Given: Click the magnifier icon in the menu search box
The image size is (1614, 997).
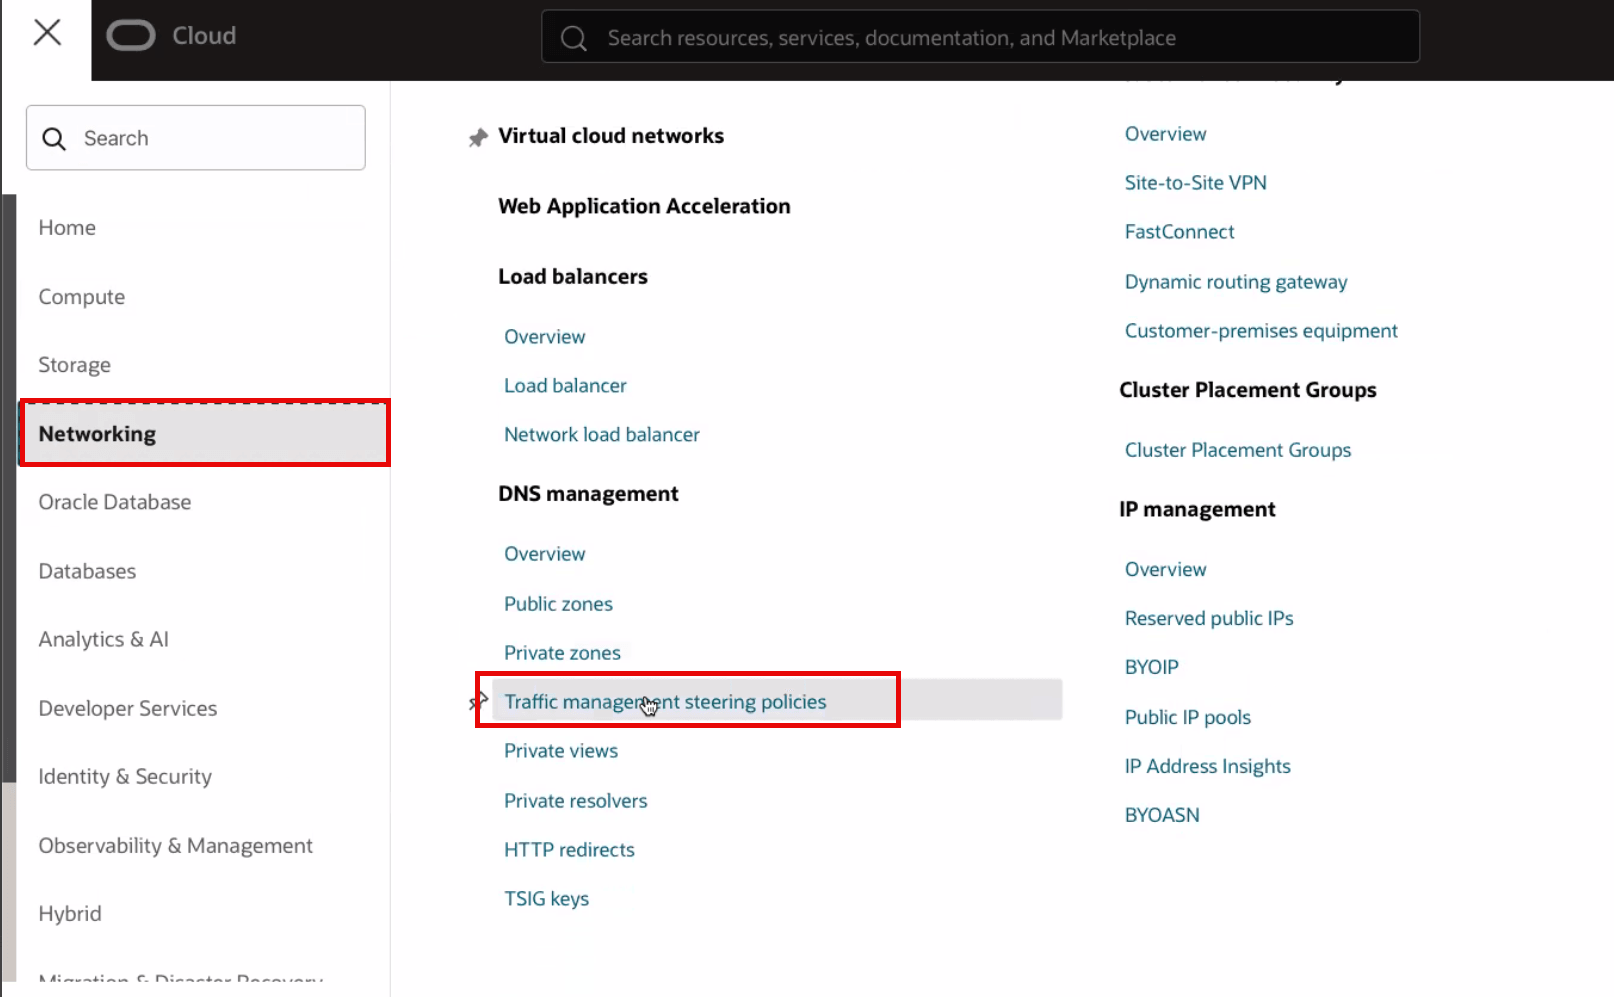Looking at the screenshot, I should point(54,139).
